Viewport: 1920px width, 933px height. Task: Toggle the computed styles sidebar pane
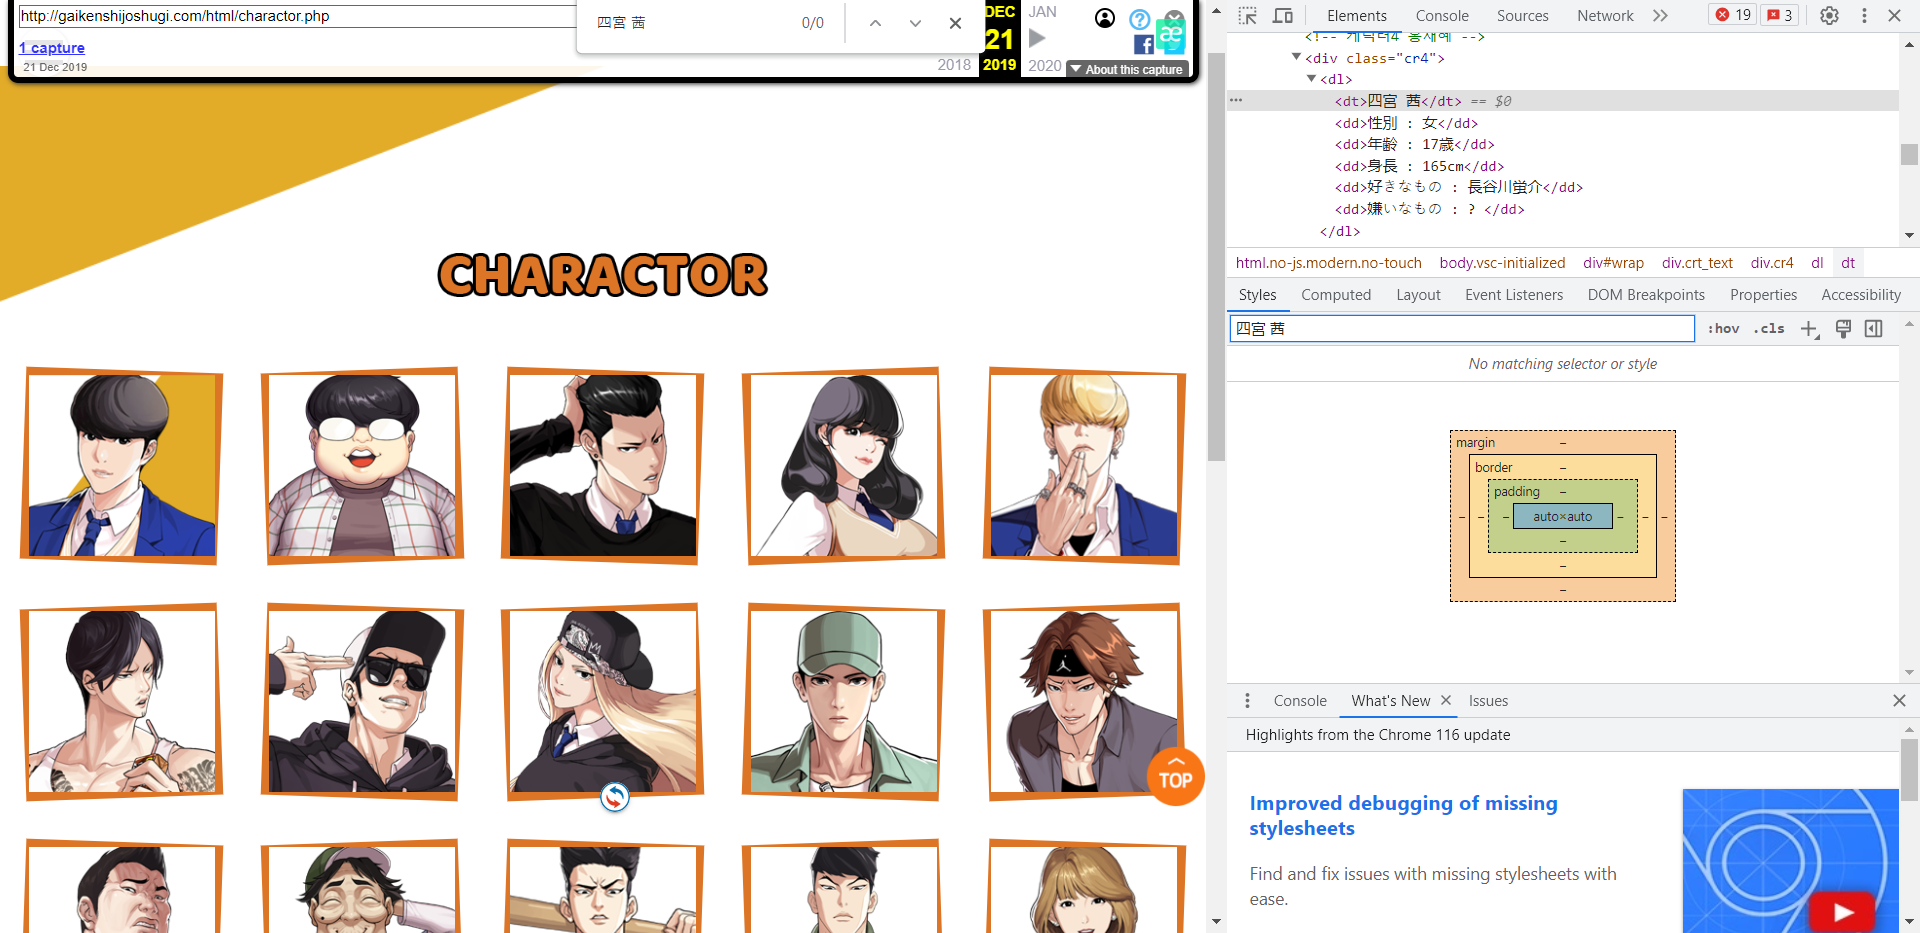coord(1874,329)
